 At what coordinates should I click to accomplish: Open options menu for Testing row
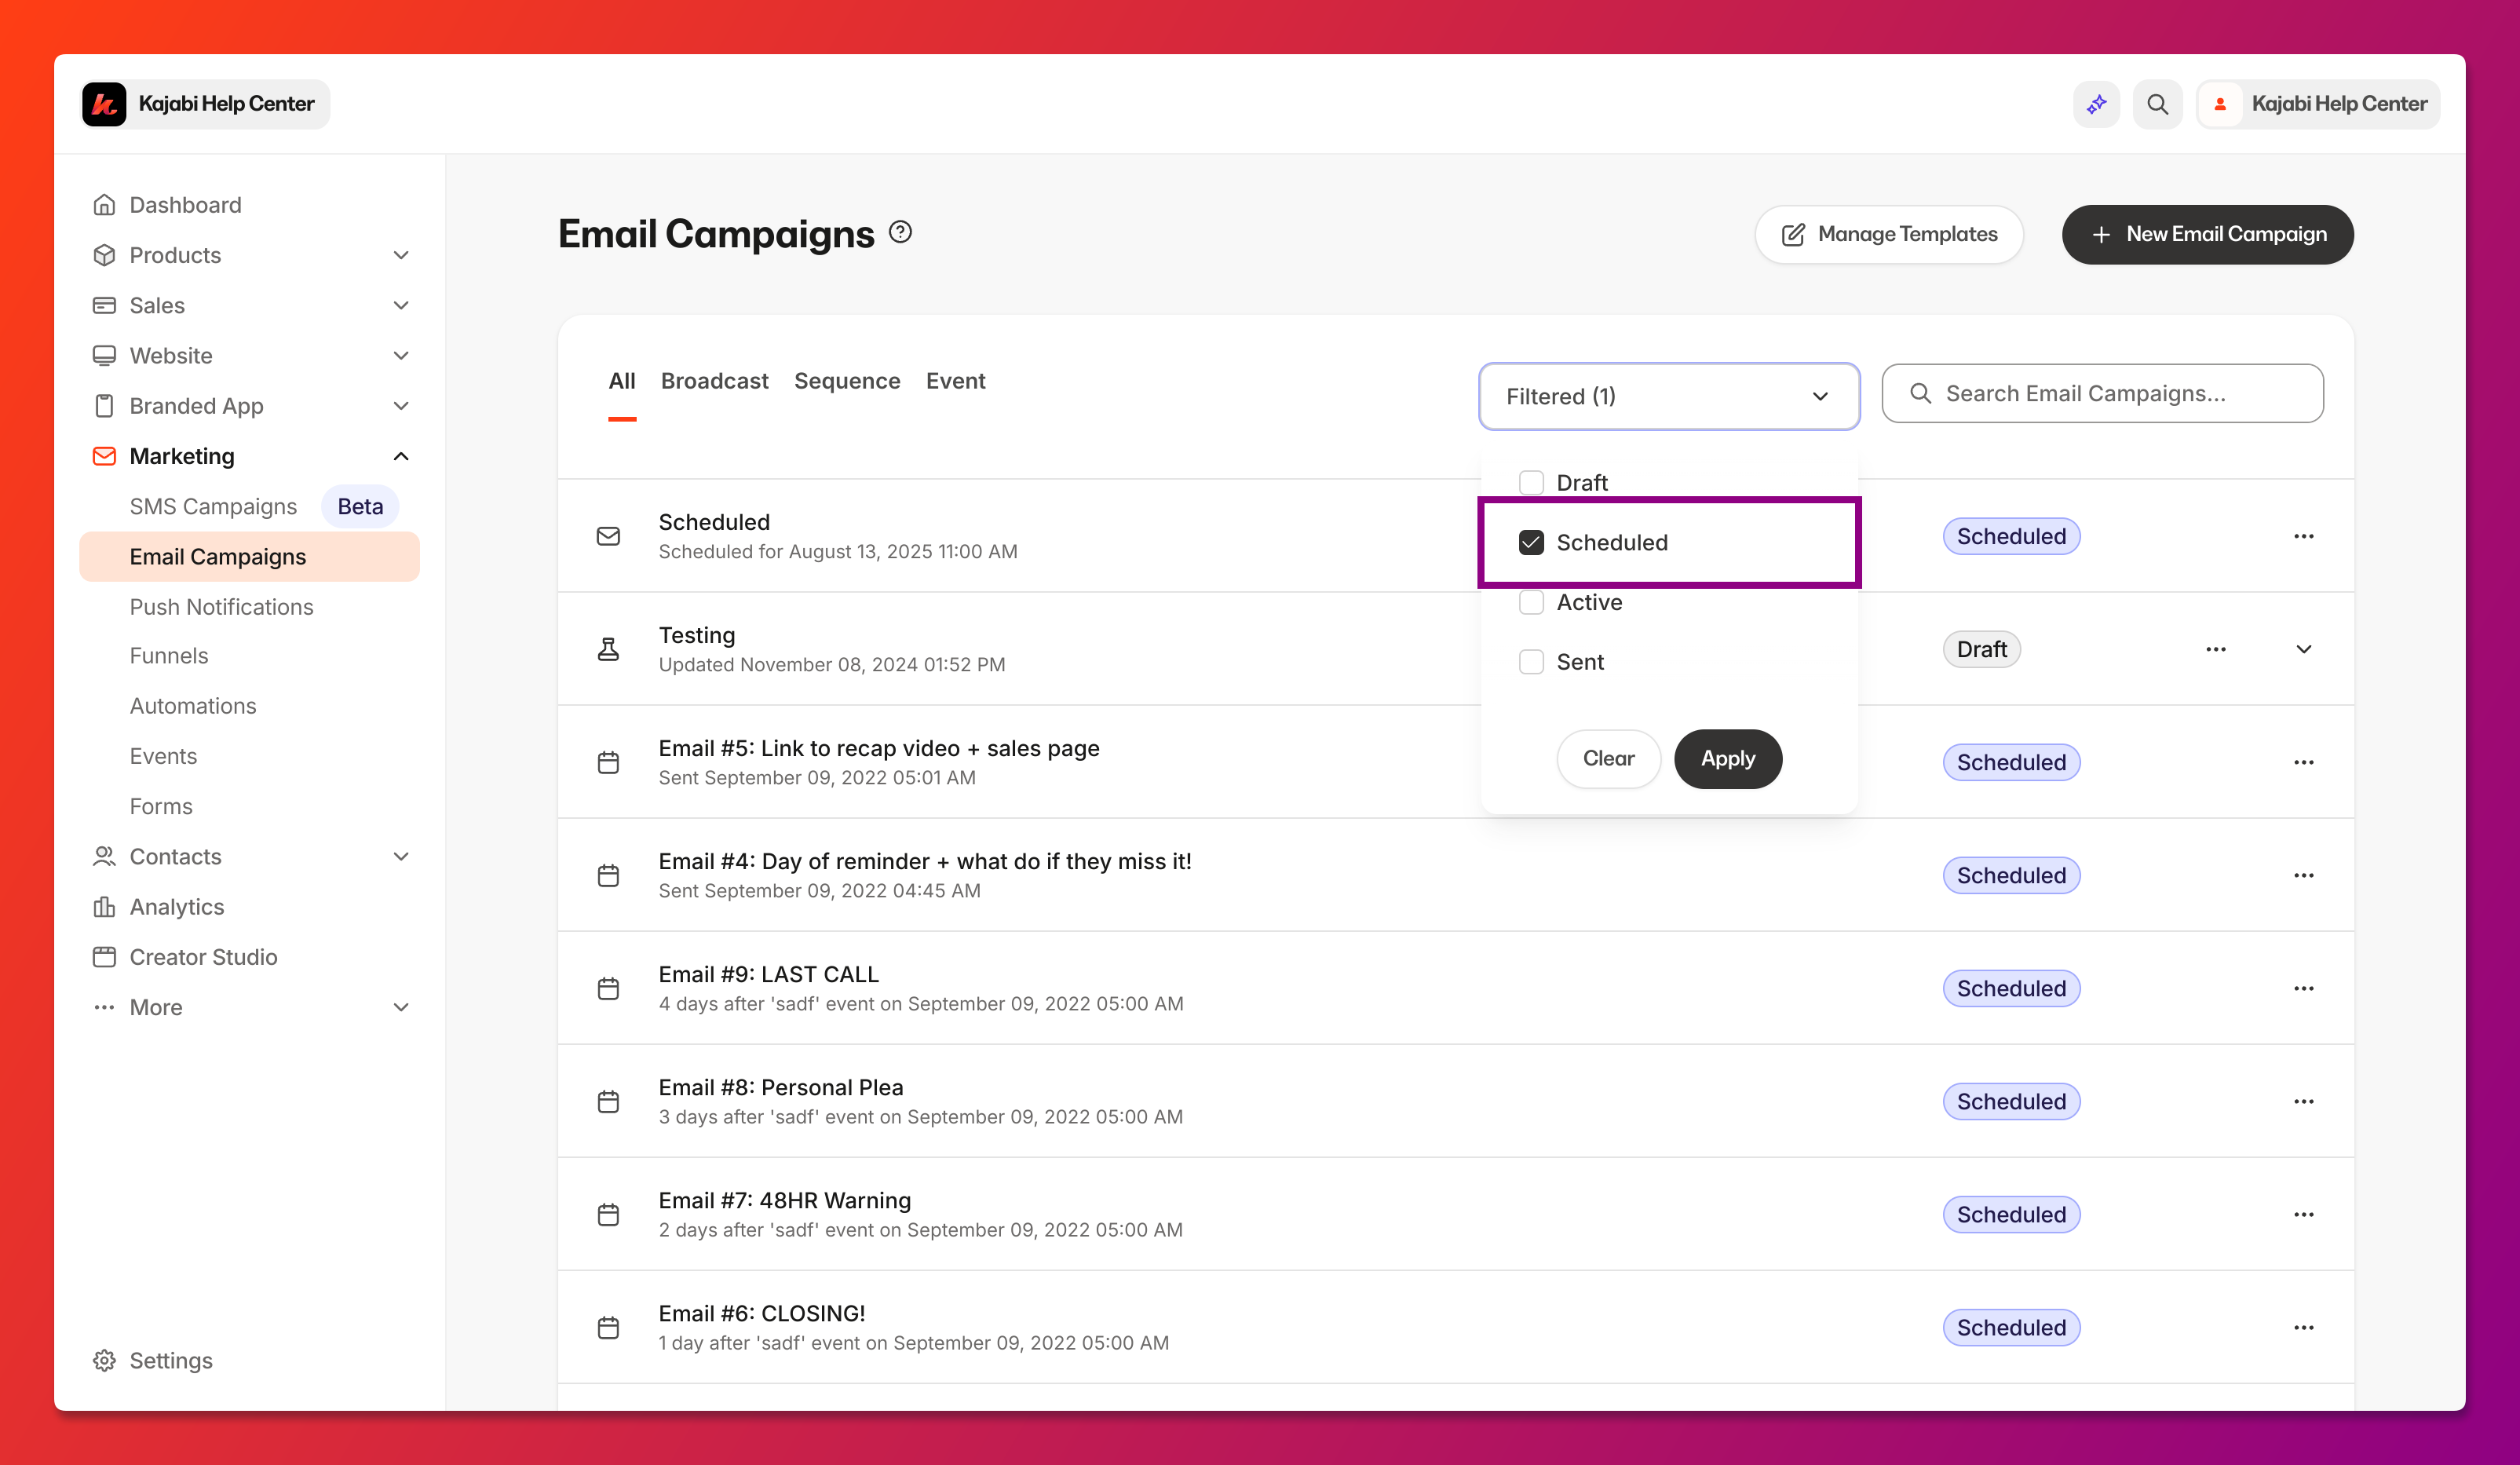2216,649
